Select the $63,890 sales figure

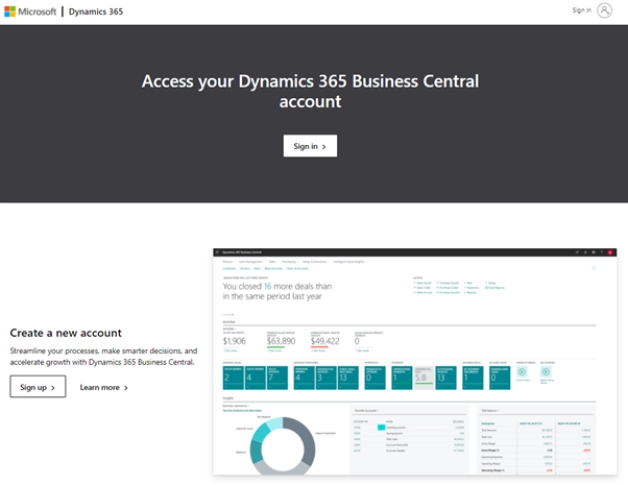point(281,341)
